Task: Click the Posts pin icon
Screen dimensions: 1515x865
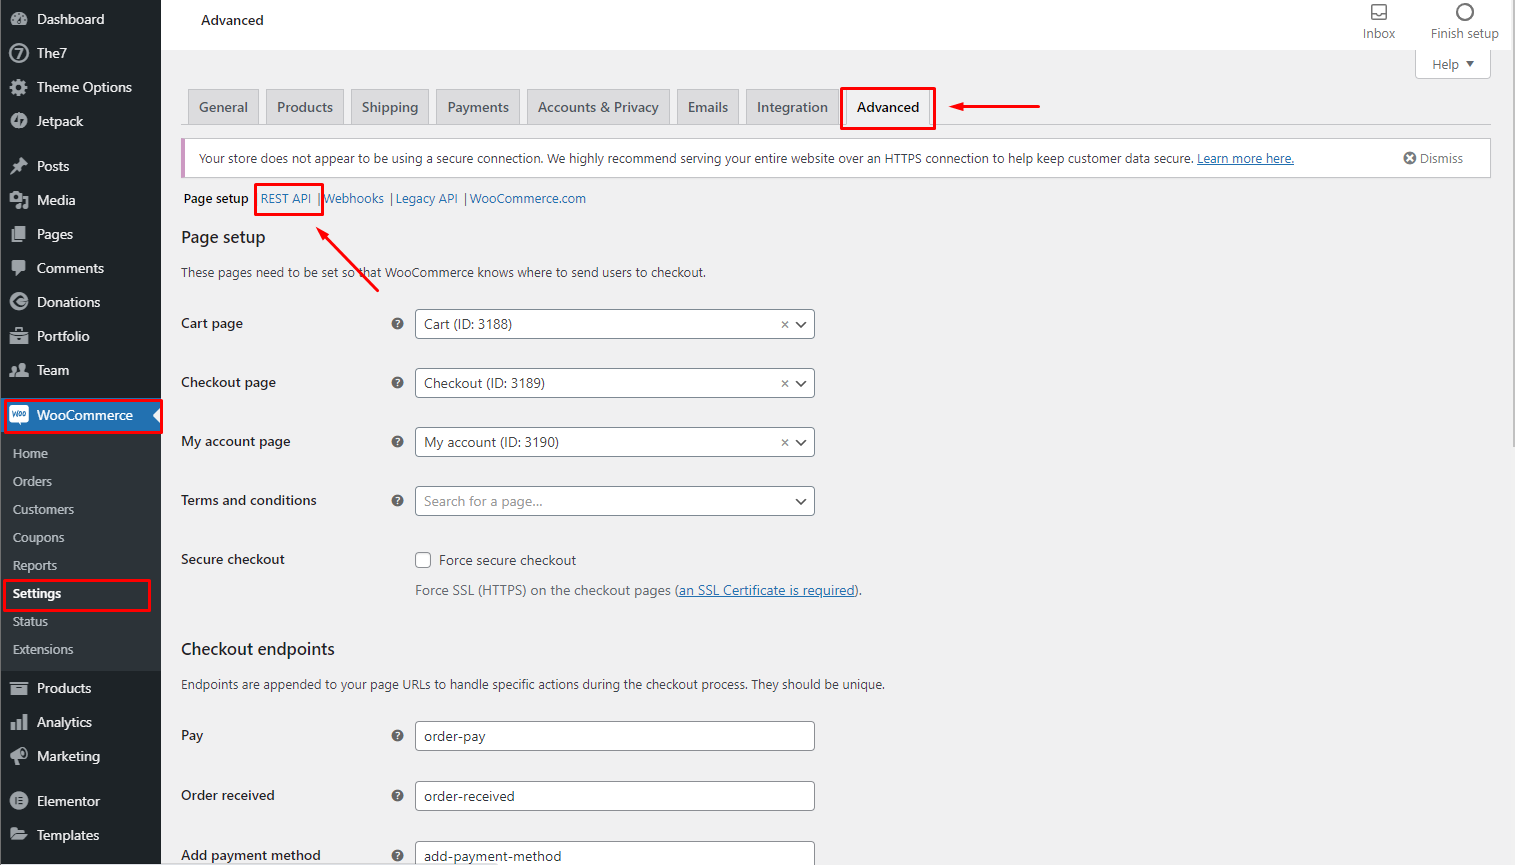Action: (x=19, y=166)
